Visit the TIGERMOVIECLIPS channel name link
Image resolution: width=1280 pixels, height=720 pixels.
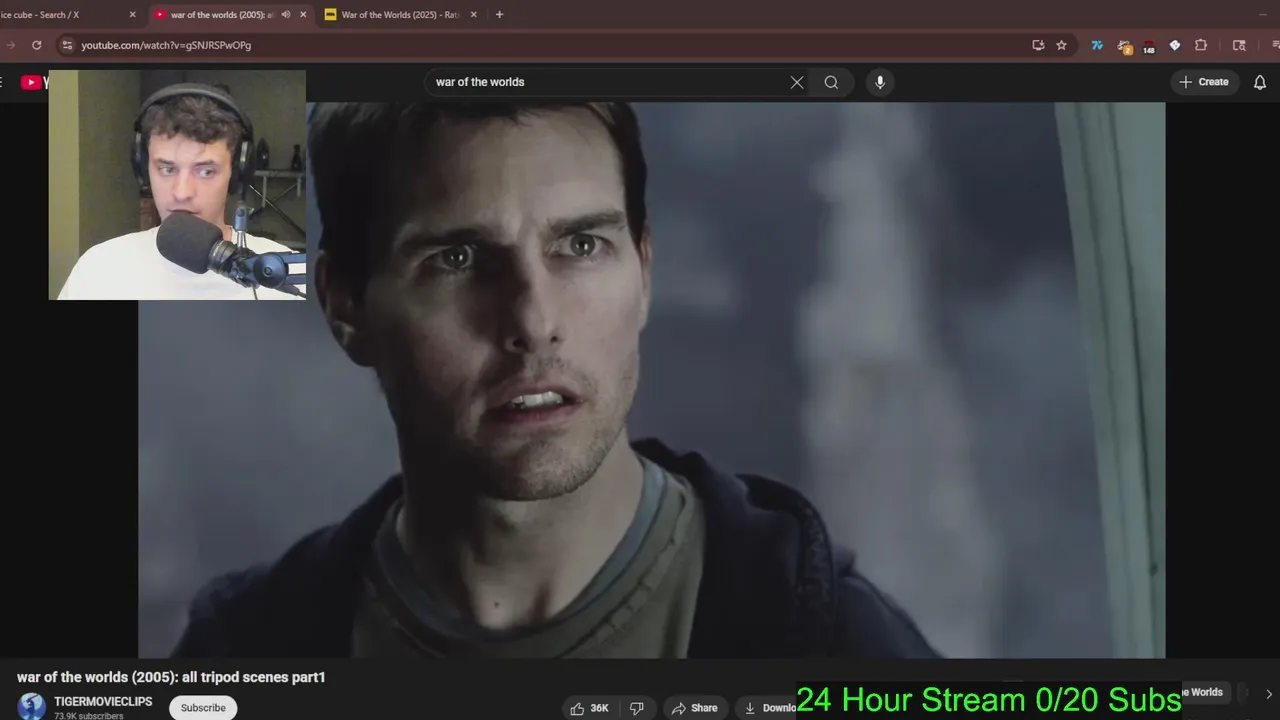click(103, 702)
